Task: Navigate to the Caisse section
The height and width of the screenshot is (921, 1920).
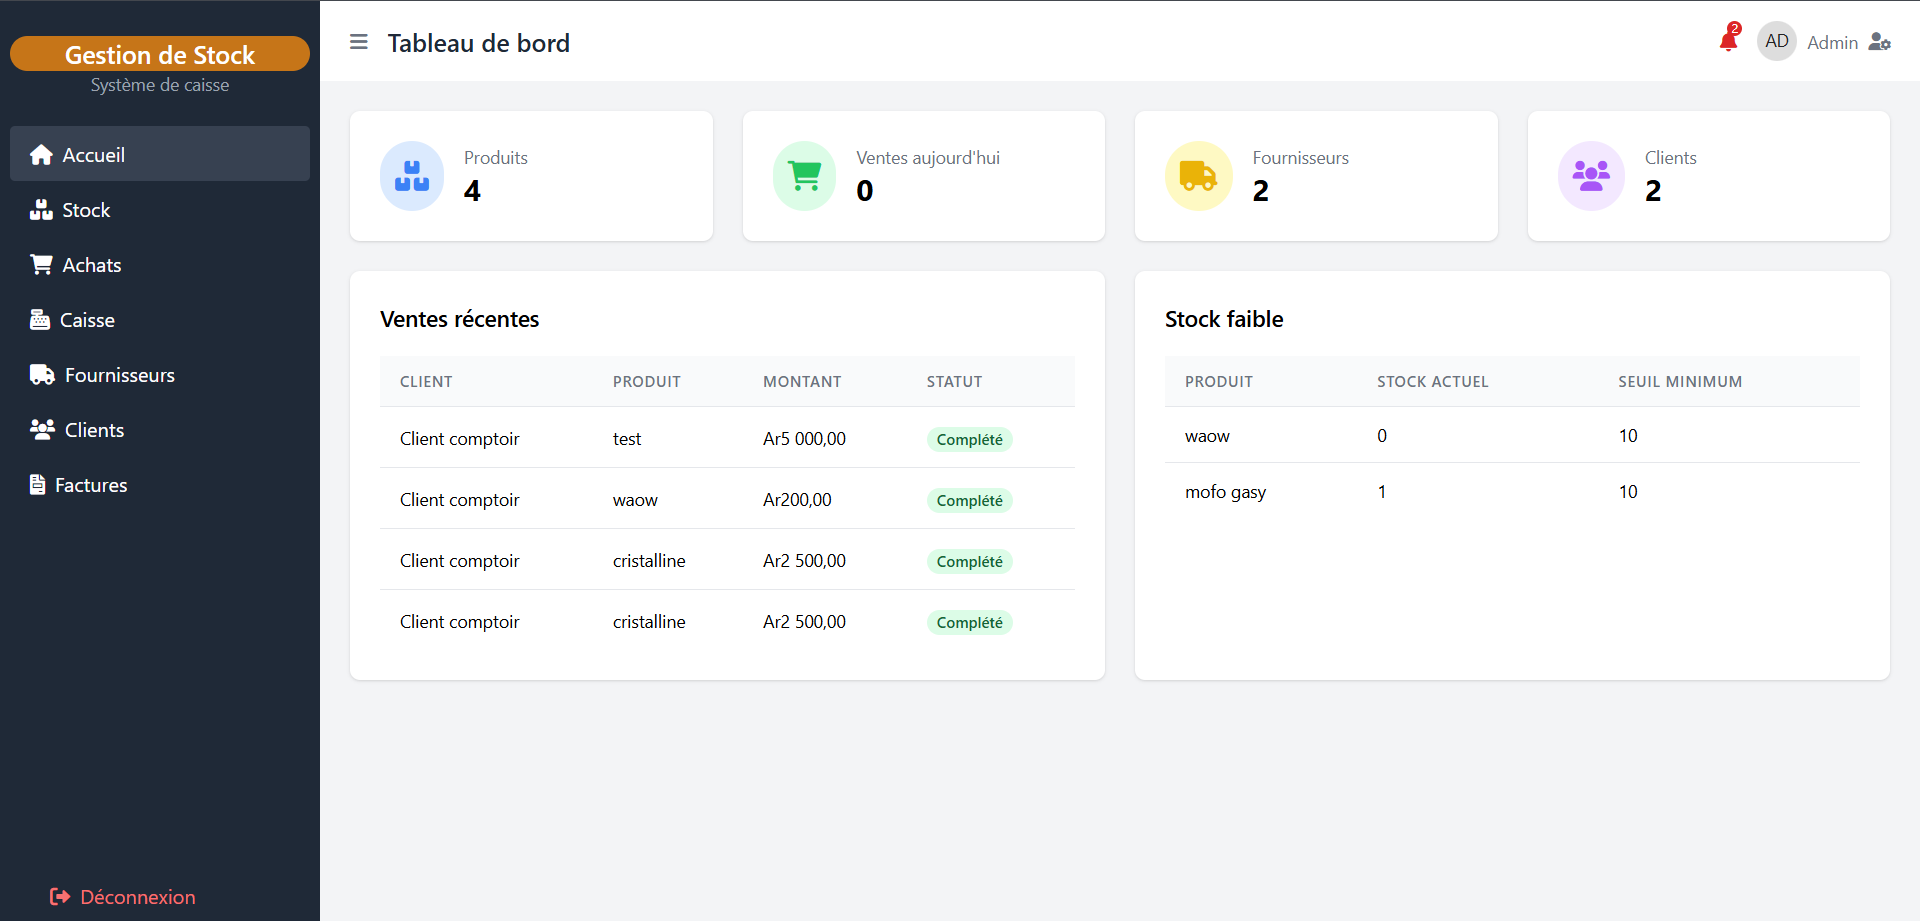Action: (87, 320)
